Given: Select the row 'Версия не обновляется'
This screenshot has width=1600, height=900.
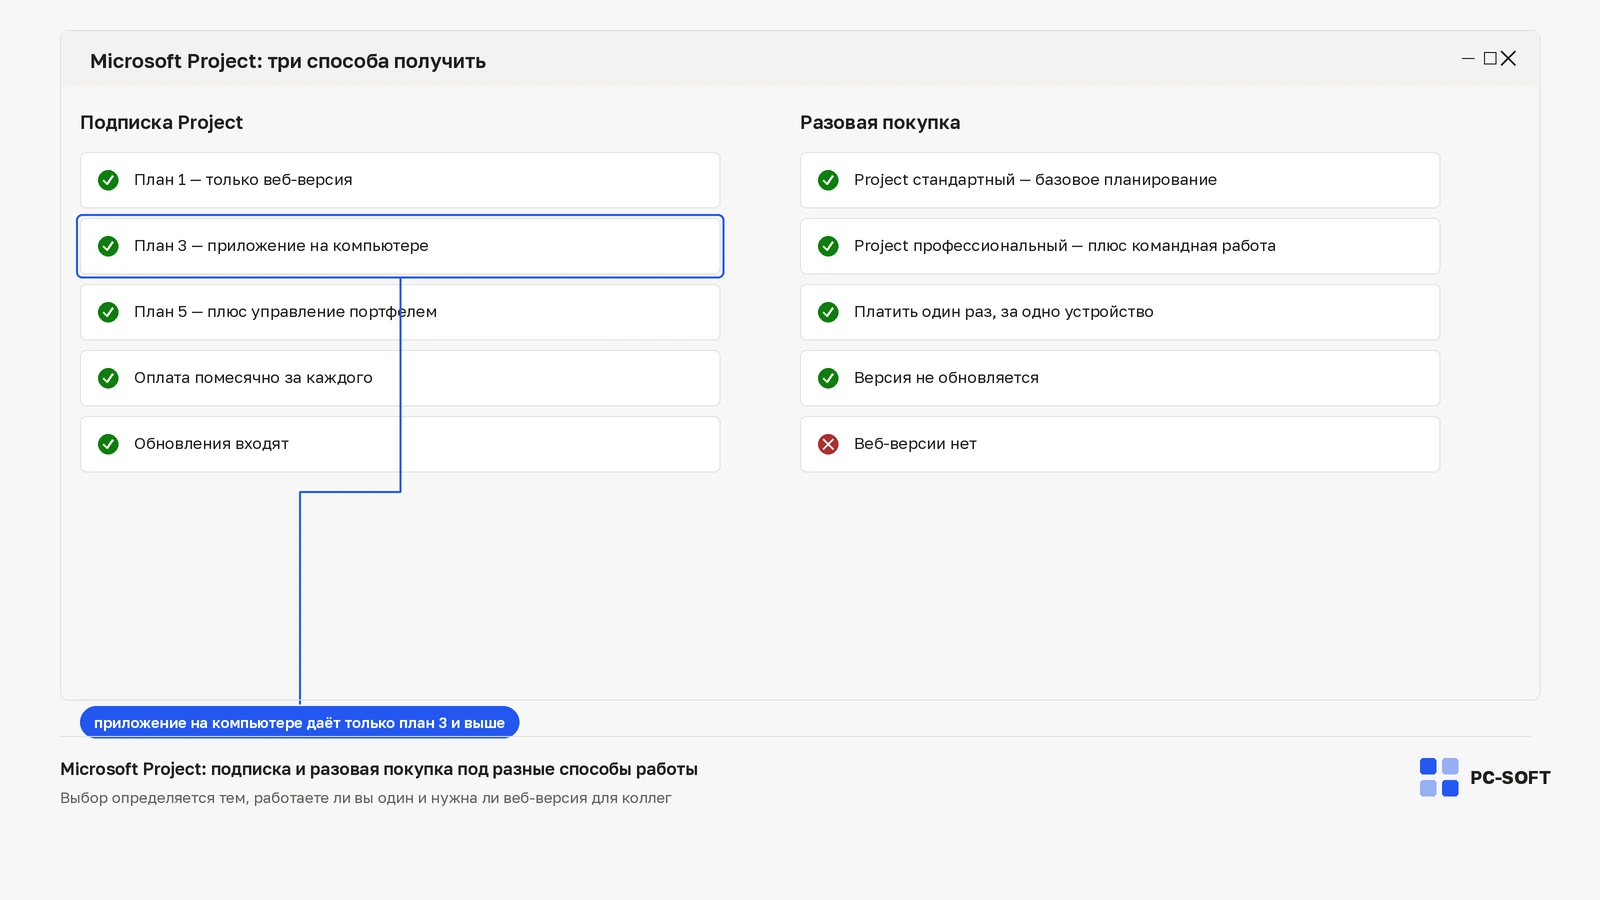Looking at the screenshot, I should pyautogui.click(x=1120, y=378).
